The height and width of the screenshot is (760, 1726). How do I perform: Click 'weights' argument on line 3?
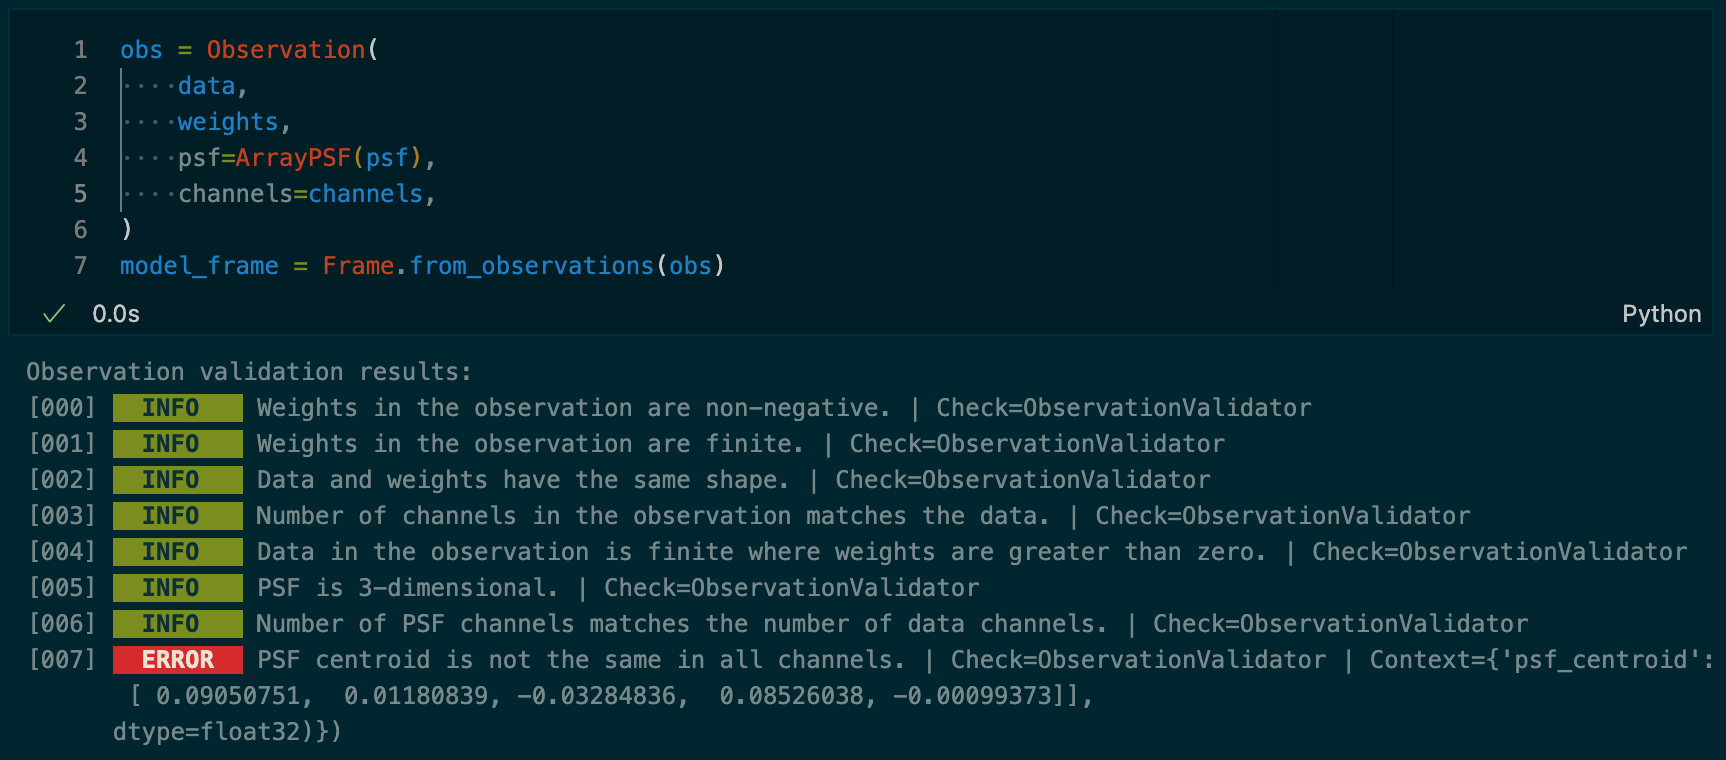(228, 122)
